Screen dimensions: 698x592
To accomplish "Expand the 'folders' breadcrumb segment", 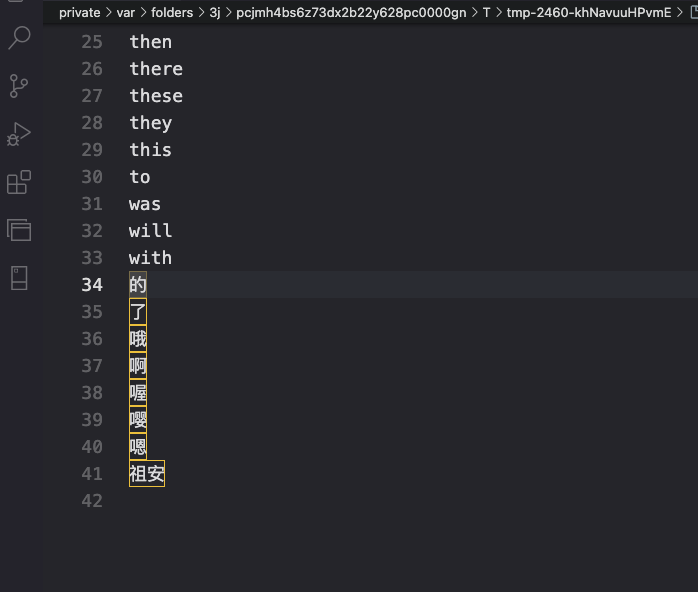I will tap(172, 12).
